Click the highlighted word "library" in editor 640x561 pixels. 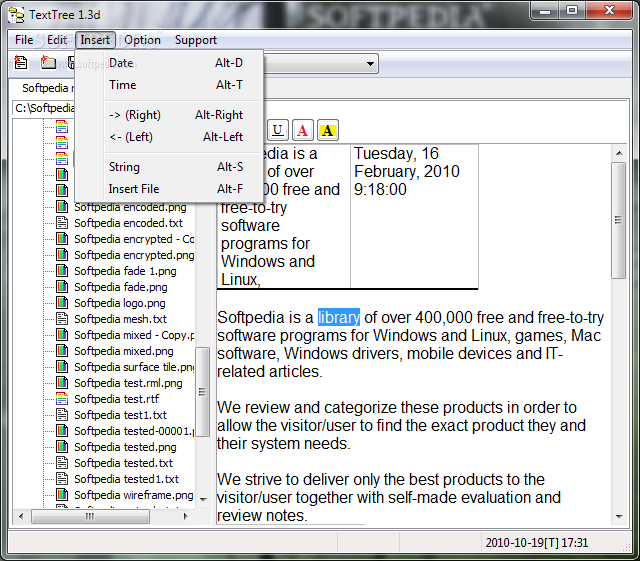tap(339, 317)
